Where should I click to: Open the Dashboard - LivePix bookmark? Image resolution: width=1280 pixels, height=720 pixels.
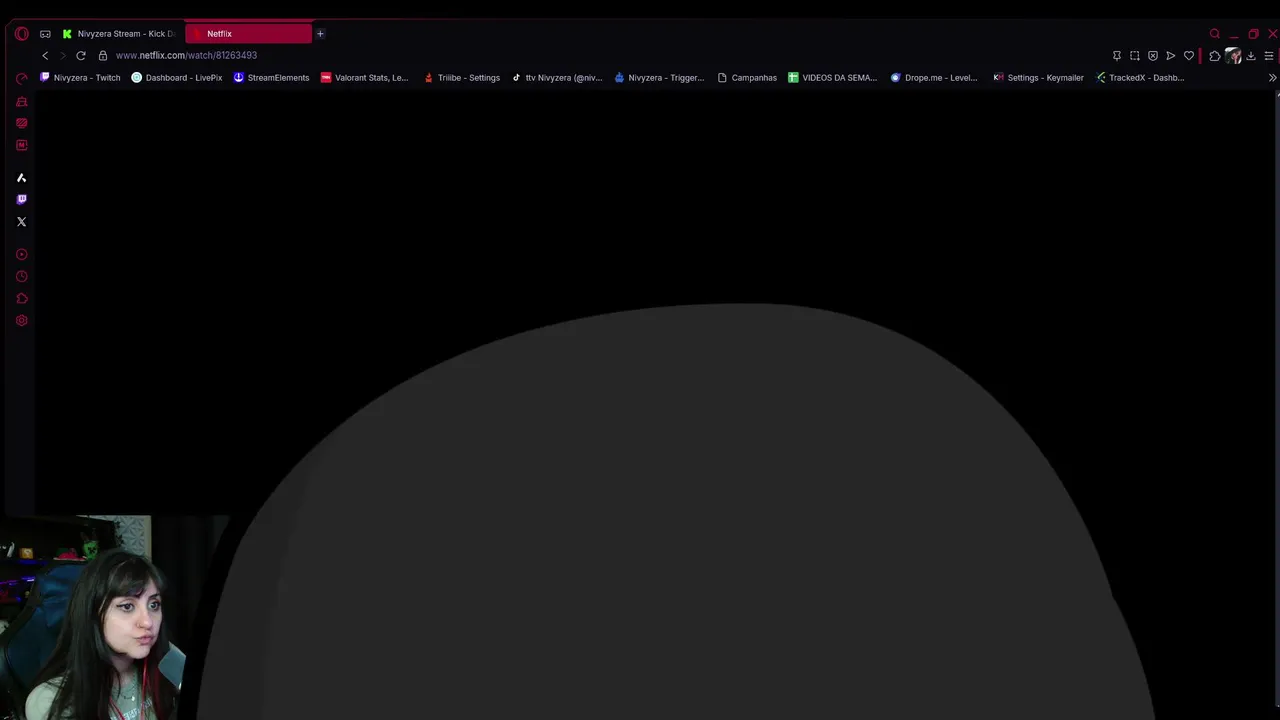click(x=177, y=78)
